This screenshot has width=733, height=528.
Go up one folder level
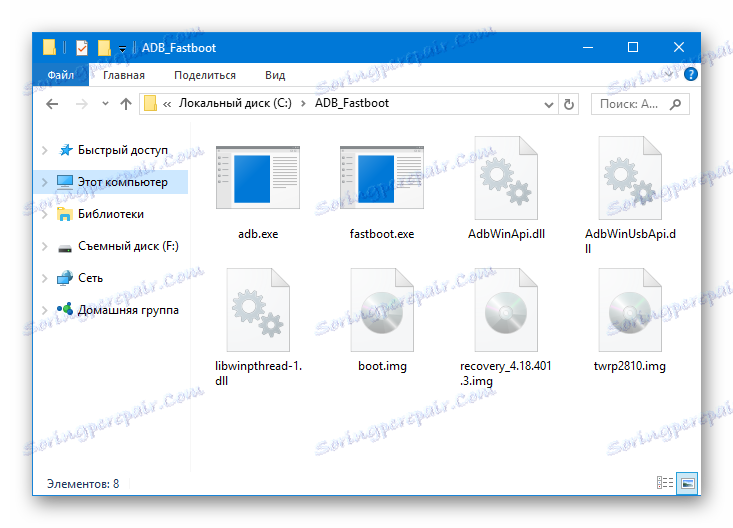tap(126, 104)
